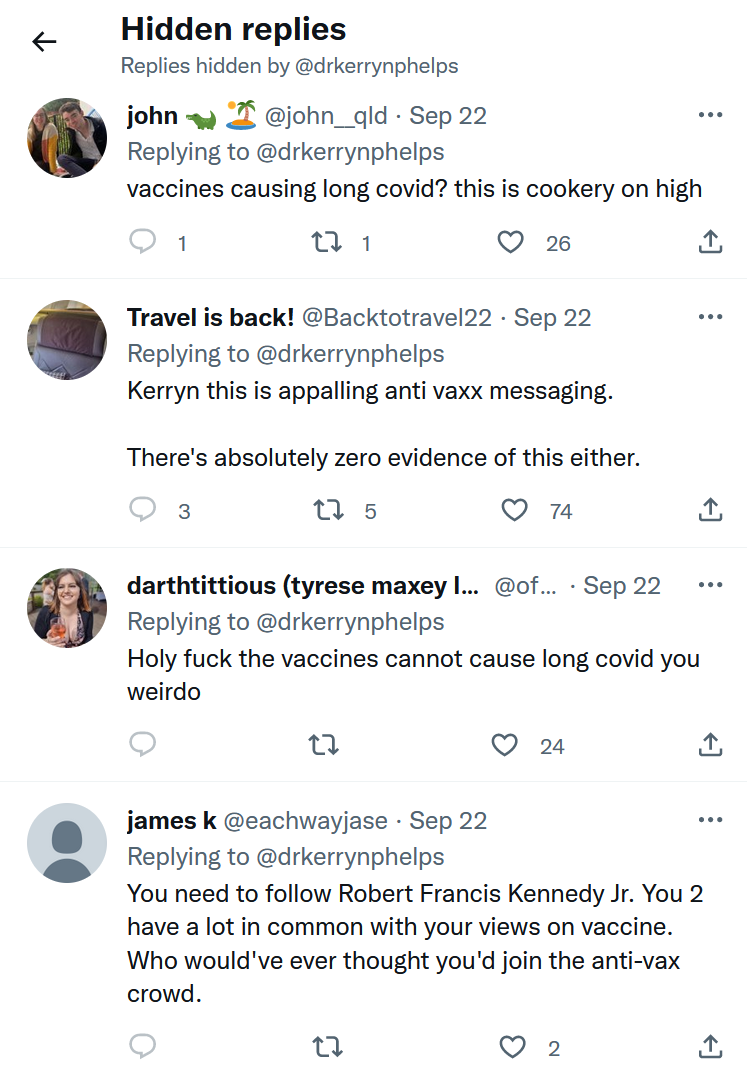Open more options for john's tweet
The image size is (747, 1081).
coord(710,115)
